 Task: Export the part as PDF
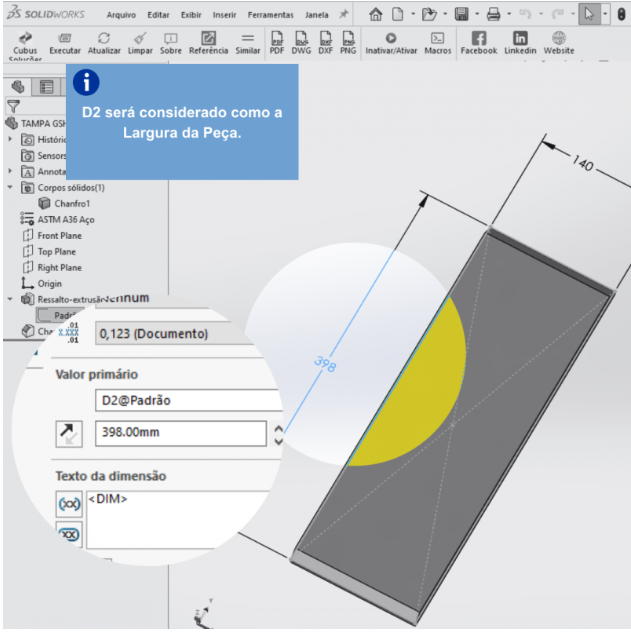[x=277, y=38]
